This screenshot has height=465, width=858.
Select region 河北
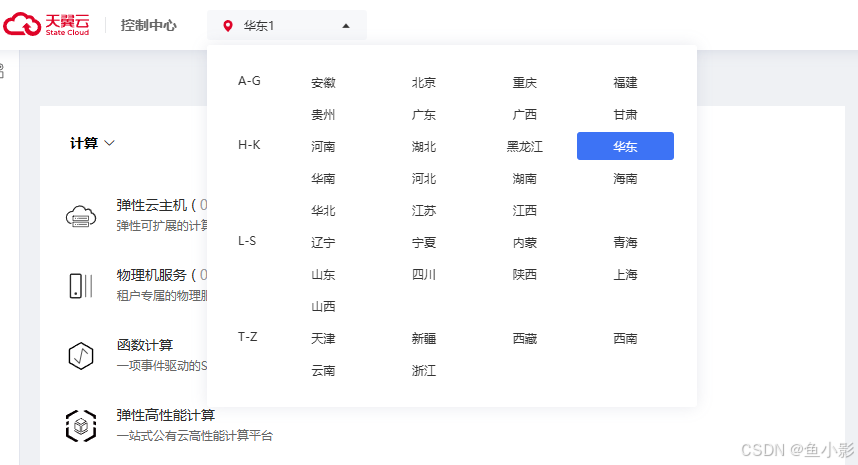[x=424, y=179]
